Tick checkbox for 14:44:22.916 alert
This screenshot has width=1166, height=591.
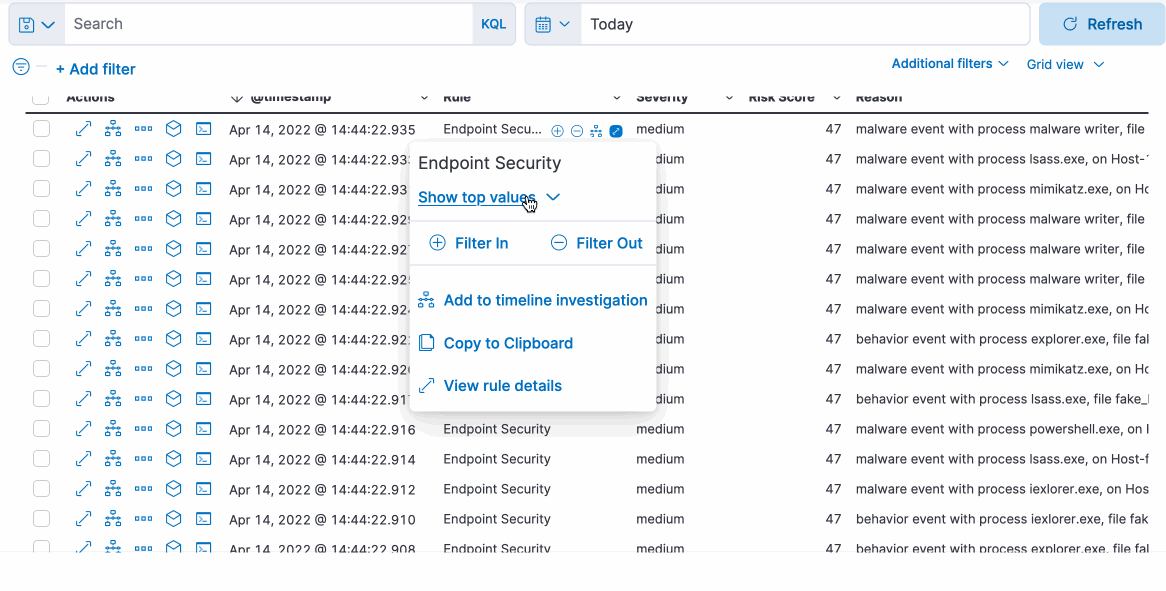[42, 429]
